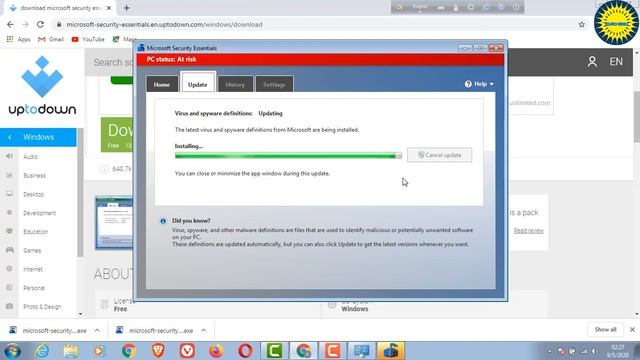Click the Microsoft Security Essentials title icon

(x=141, y=48)
